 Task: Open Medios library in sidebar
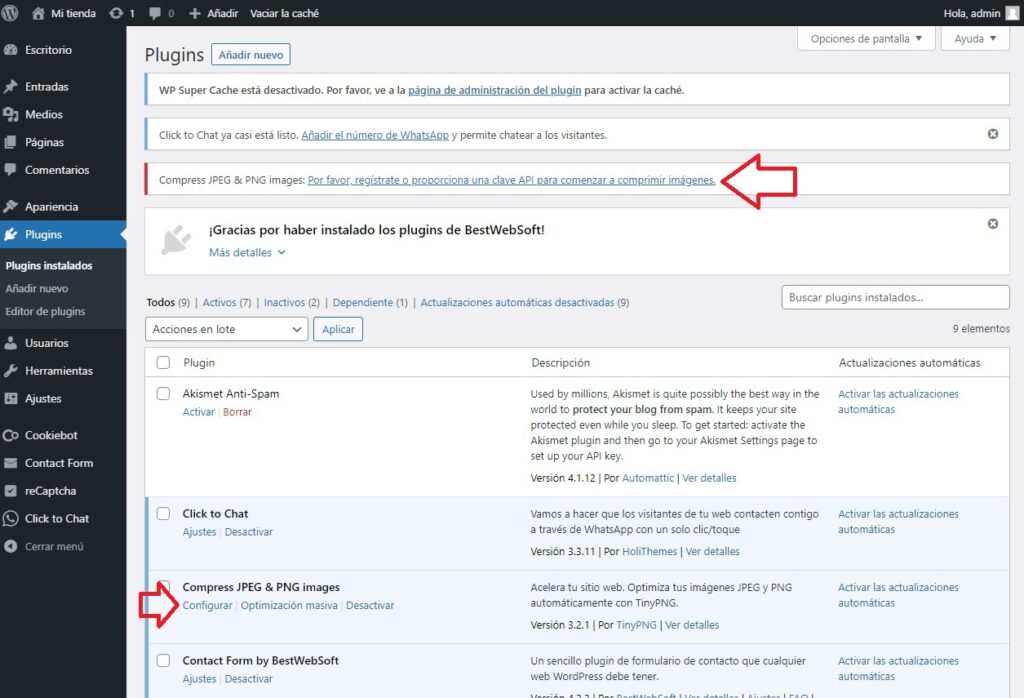pos(44,114)
